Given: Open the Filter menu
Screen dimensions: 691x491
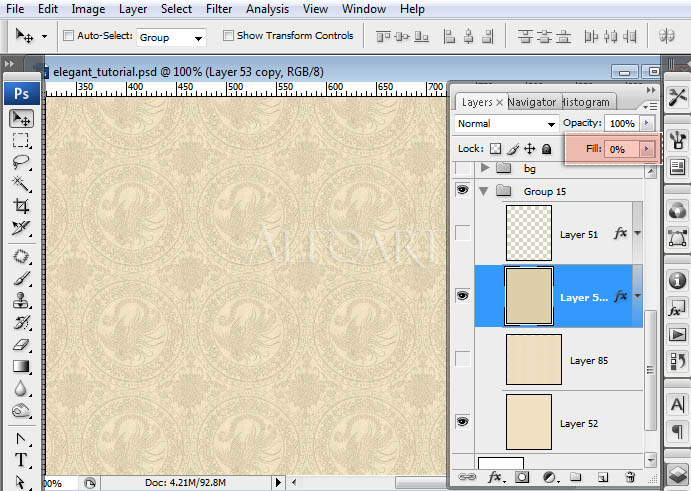Looking at the screenshot, I should [218, 9].
